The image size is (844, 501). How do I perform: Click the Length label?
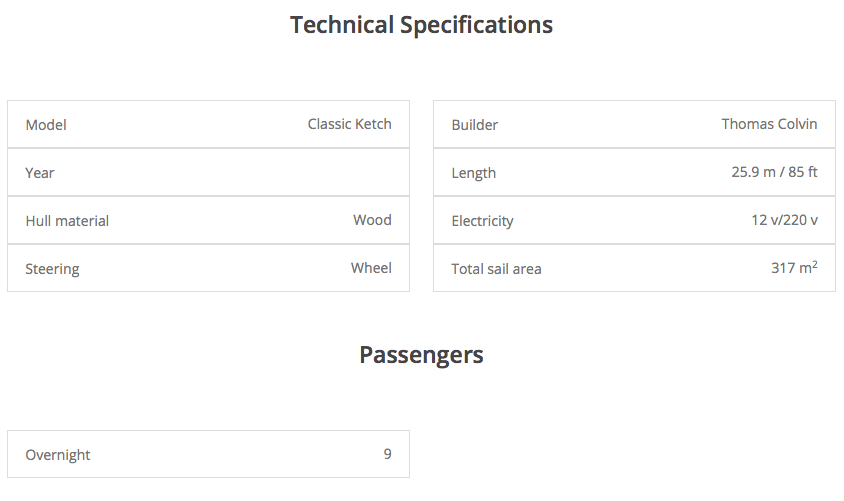pyautogui.click(x=473, y=173)
